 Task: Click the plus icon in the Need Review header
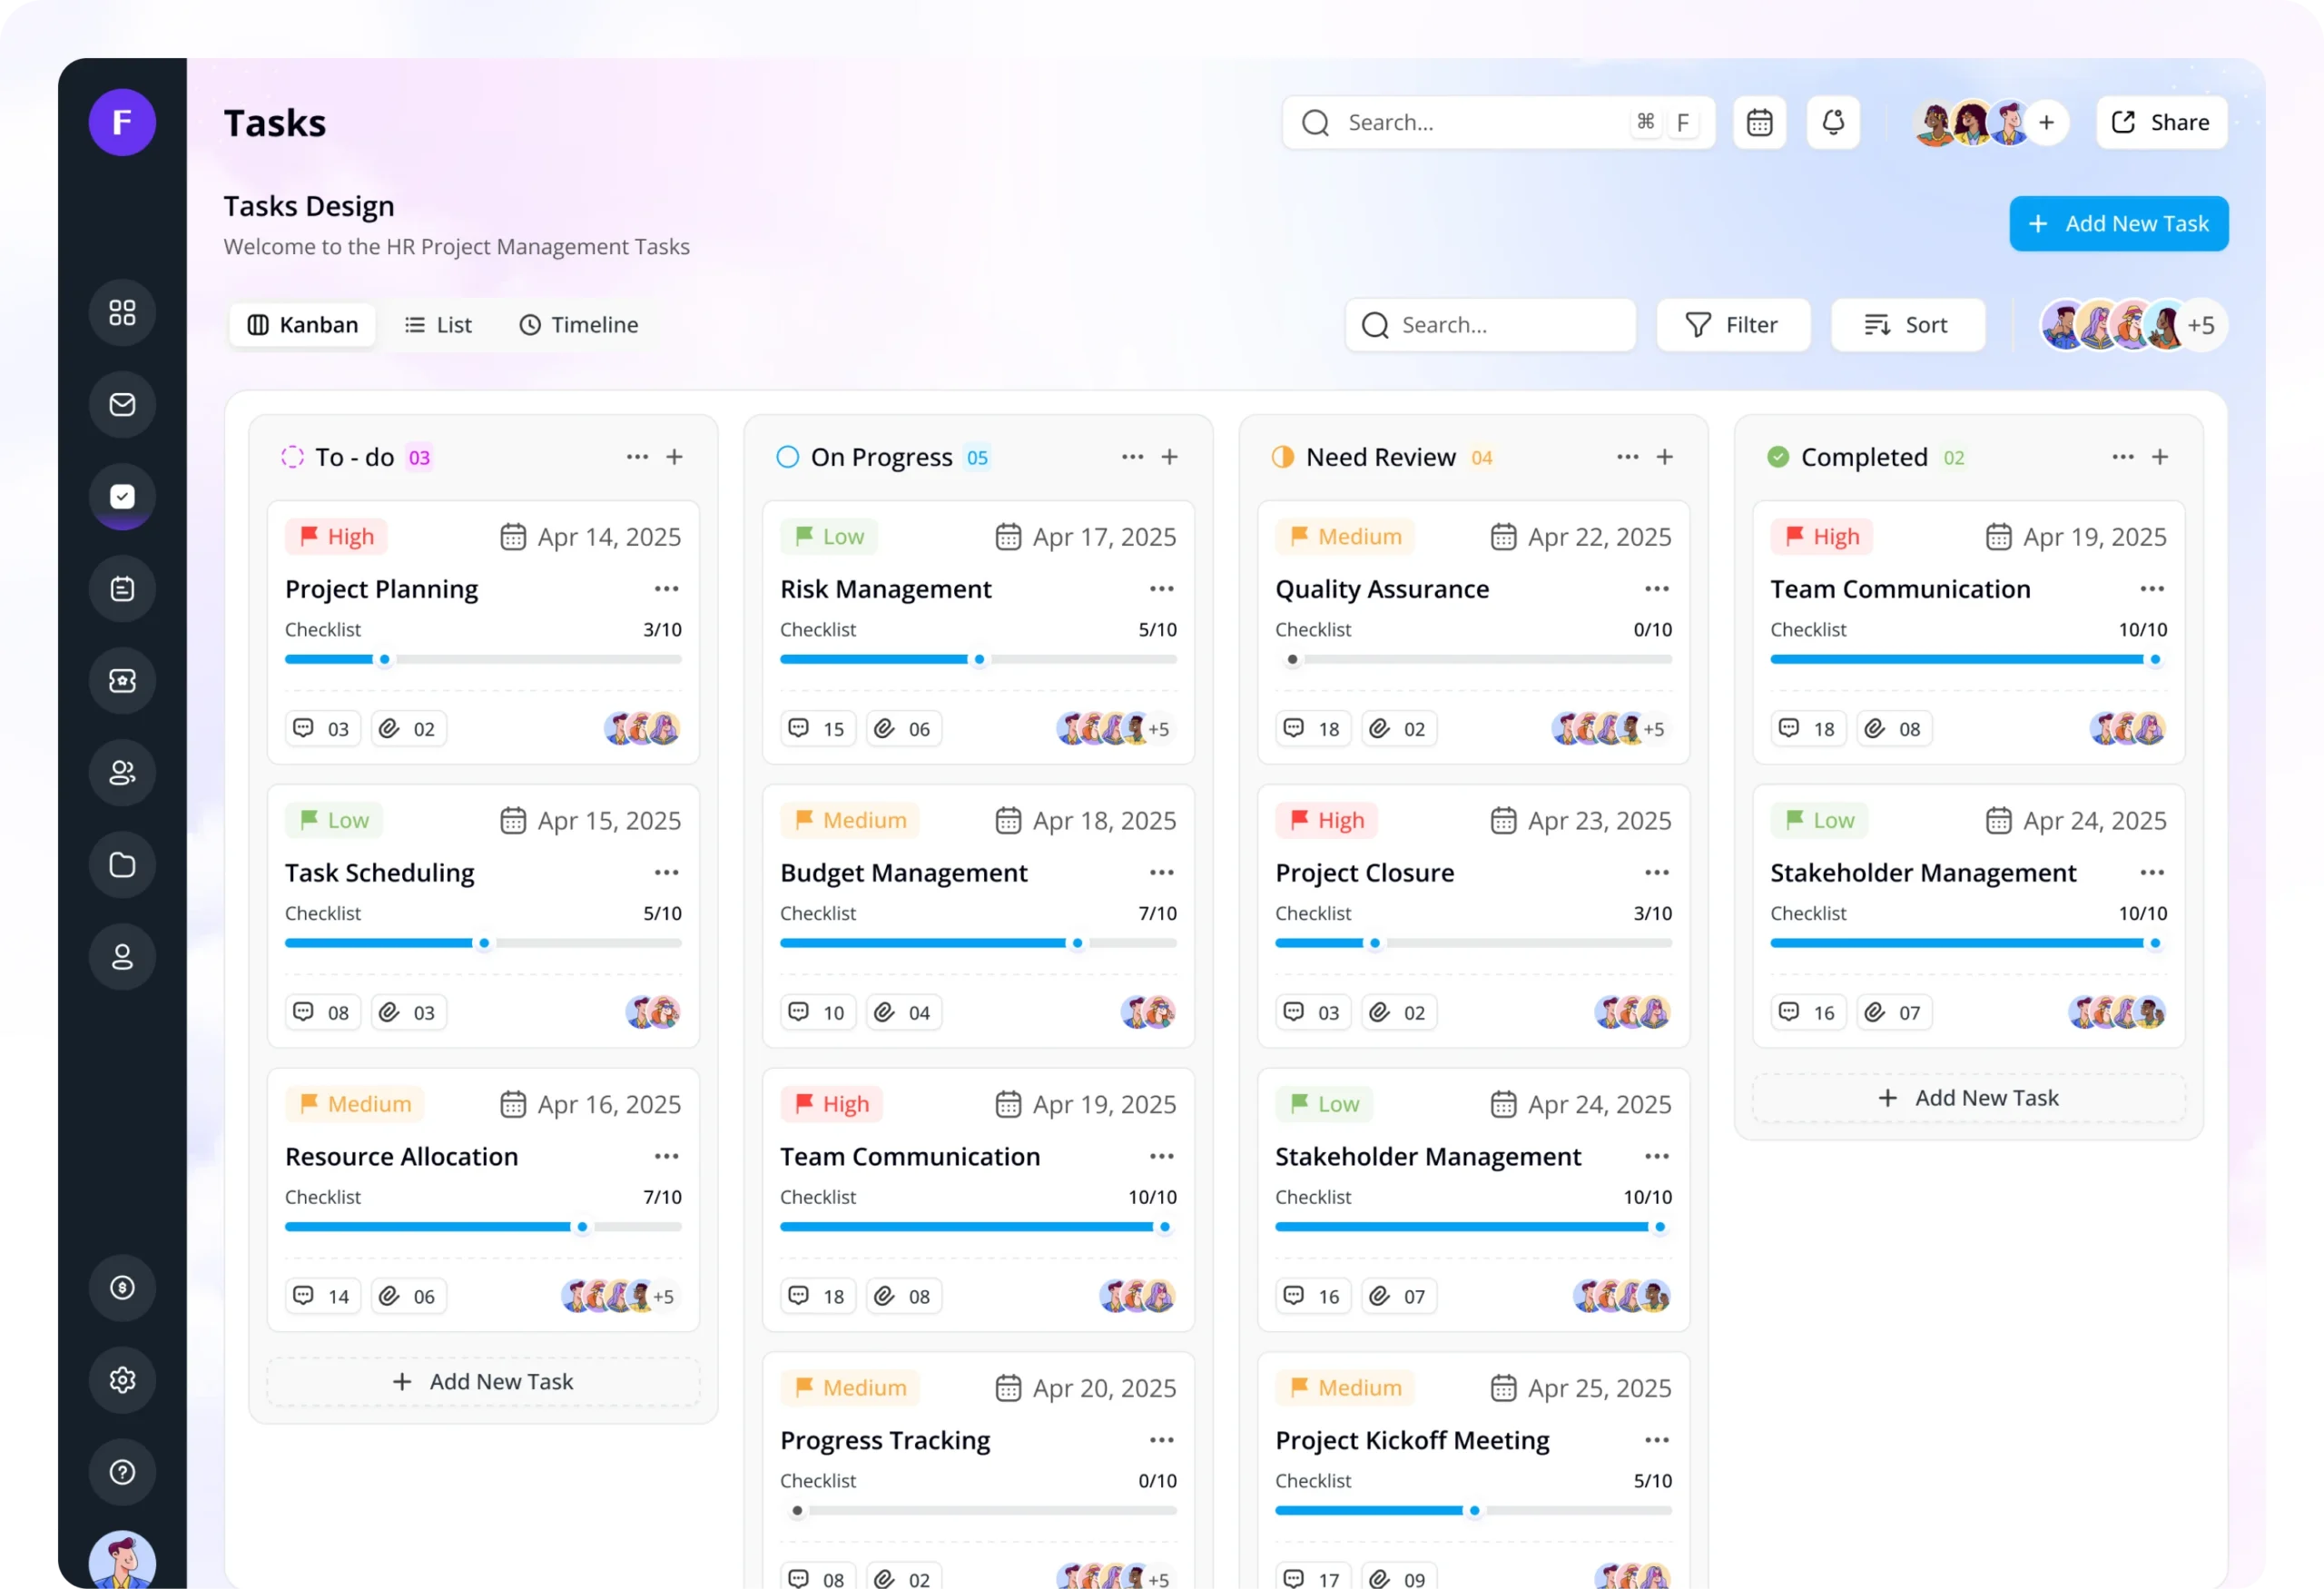click(1665, 457)
